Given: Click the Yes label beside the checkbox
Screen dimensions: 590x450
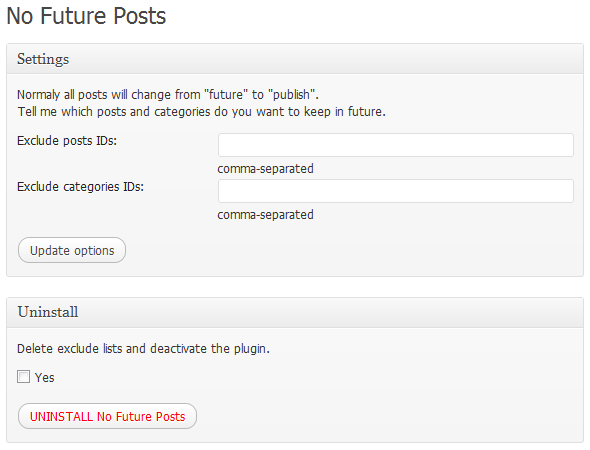Looking at the screenshot, I should pyautogui.click(x=44, y=377).
